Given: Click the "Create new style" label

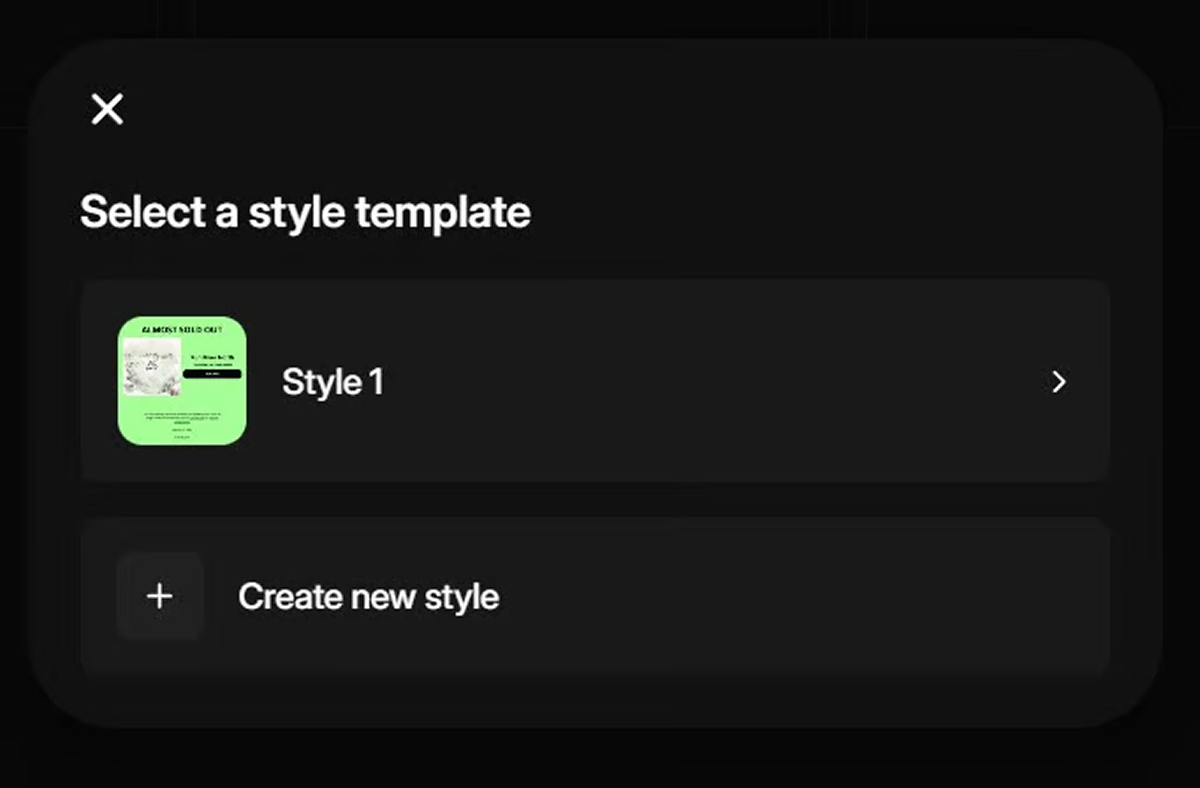Looking at the screenshot, I should coord(368,597).
